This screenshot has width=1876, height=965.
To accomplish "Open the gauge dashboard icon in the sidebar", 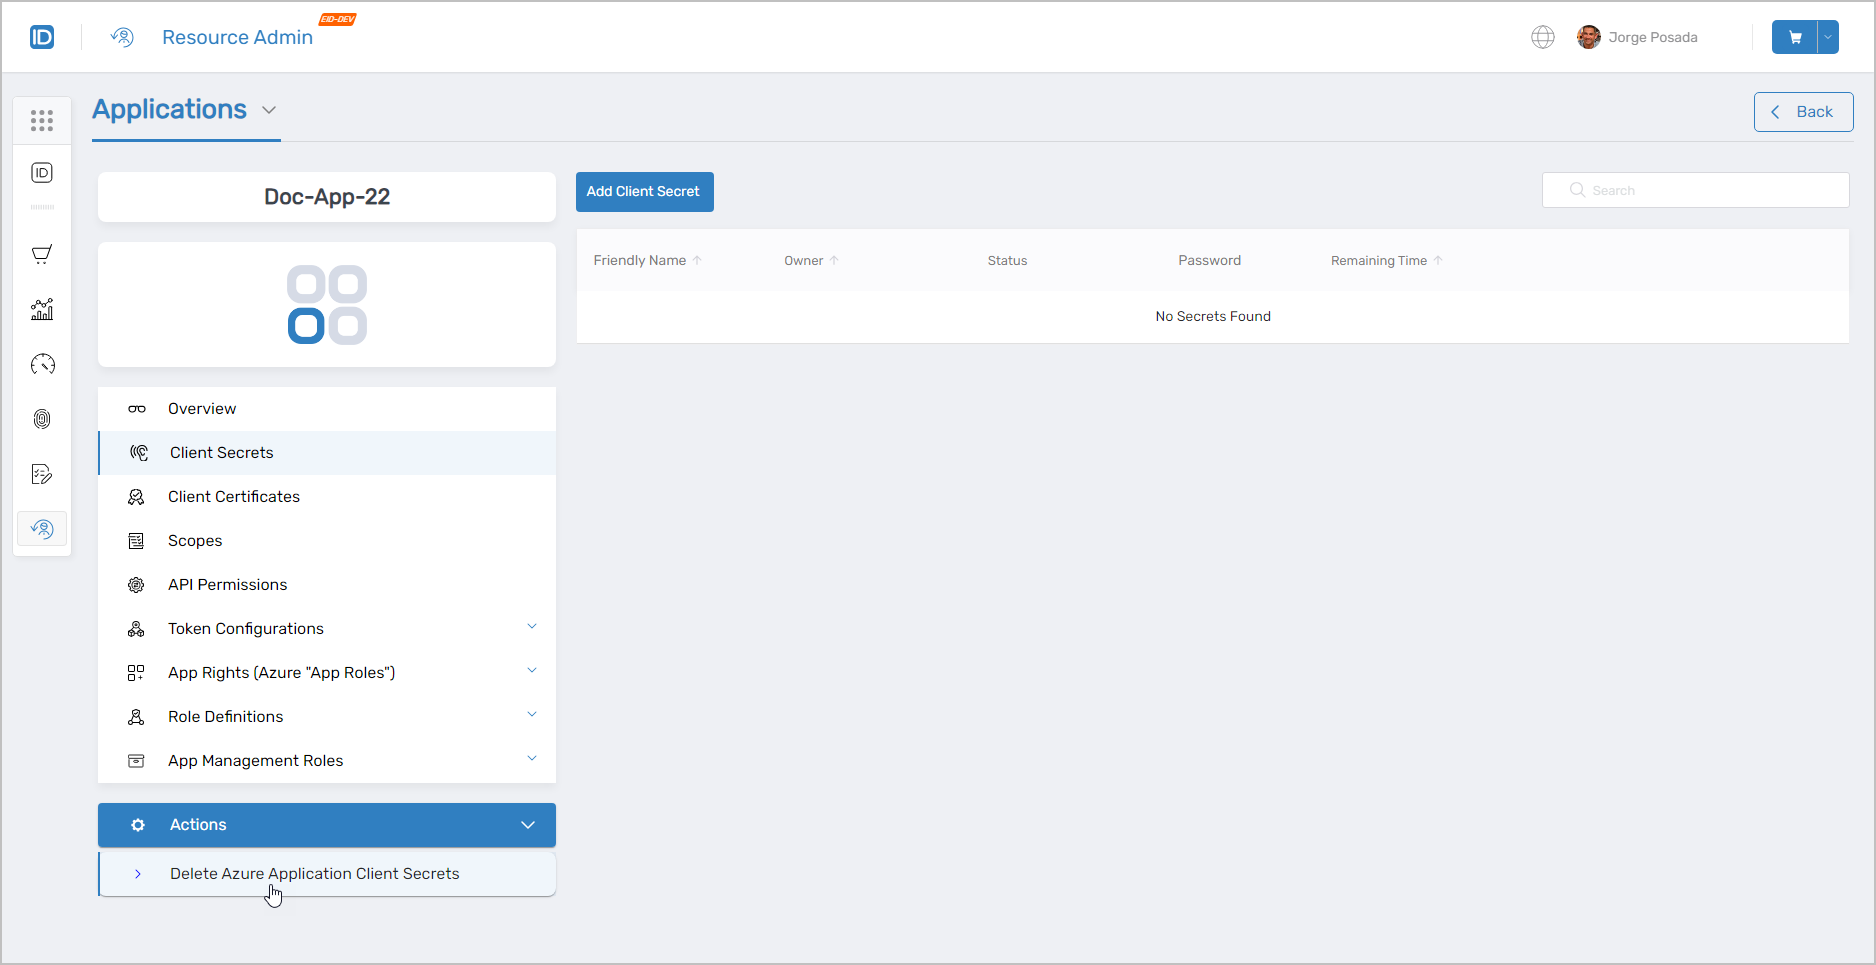I will [x=42, y=364].
